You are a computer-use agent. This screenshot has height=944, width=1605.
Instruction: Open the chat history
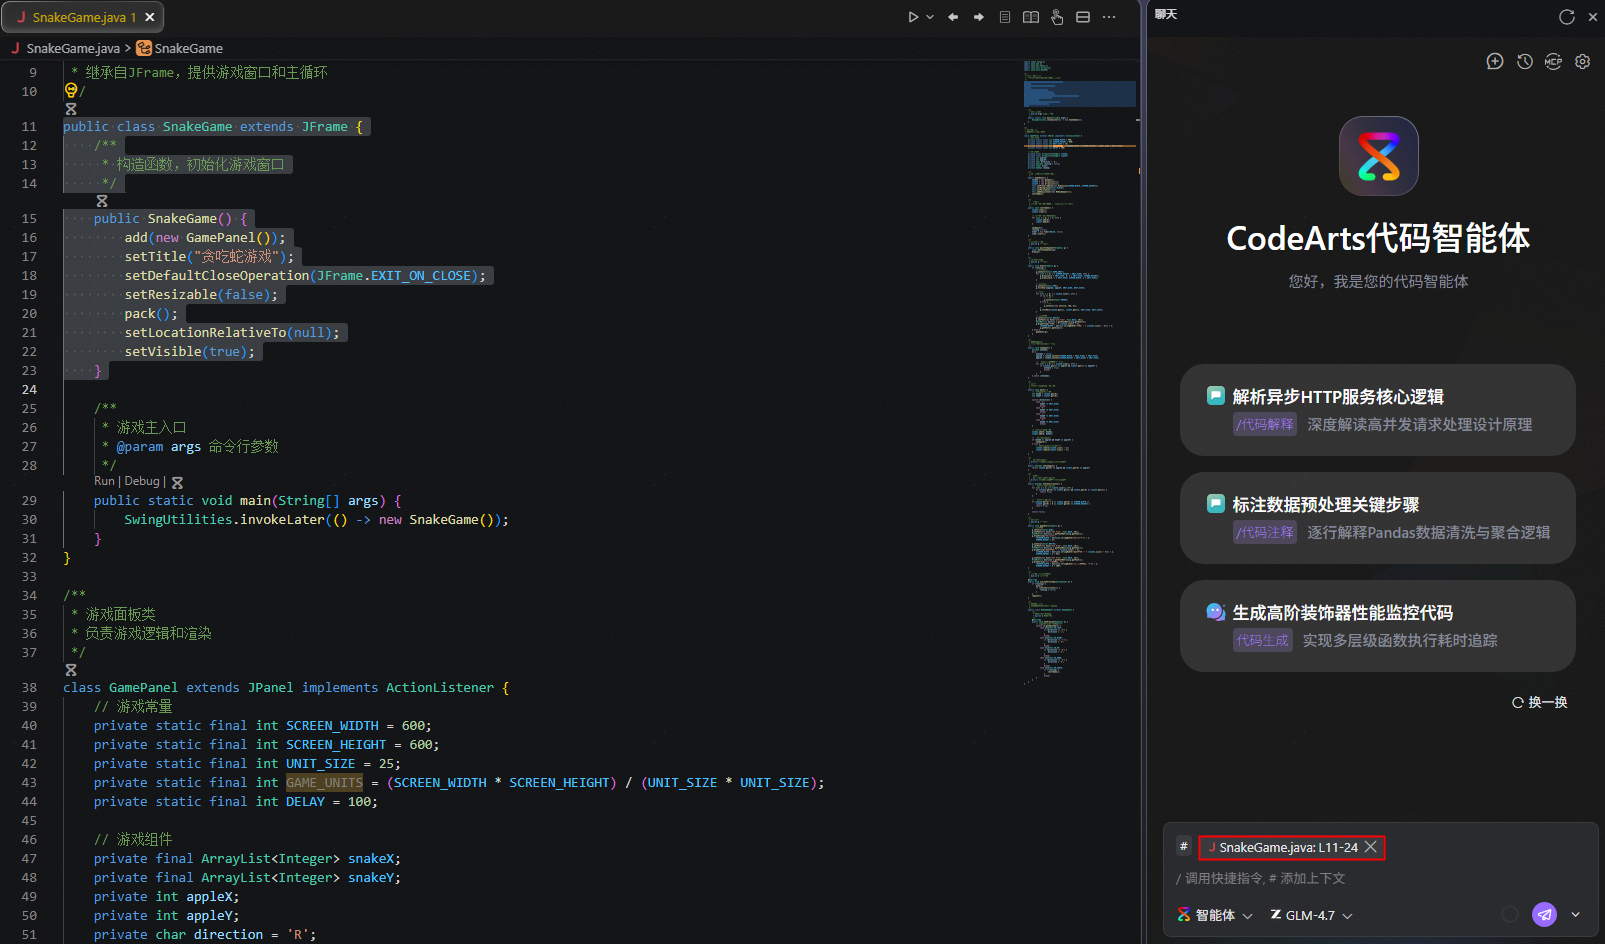[x=1524, y=62]
